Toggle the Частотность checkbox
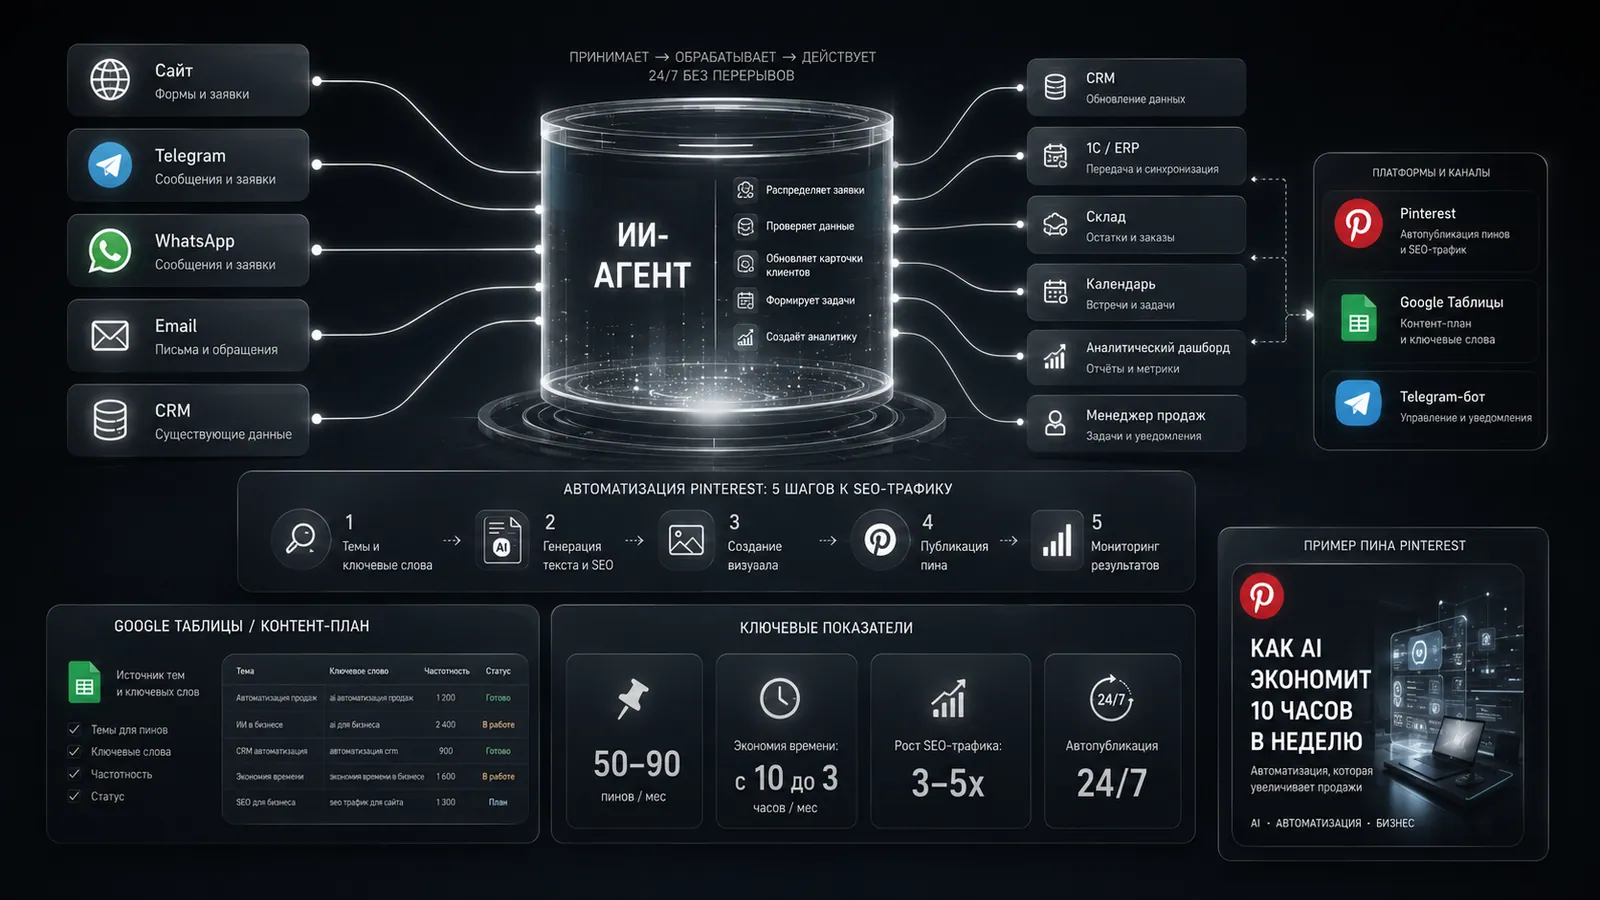This screenshot has width=1600, height=900. (x=74, y=774)
